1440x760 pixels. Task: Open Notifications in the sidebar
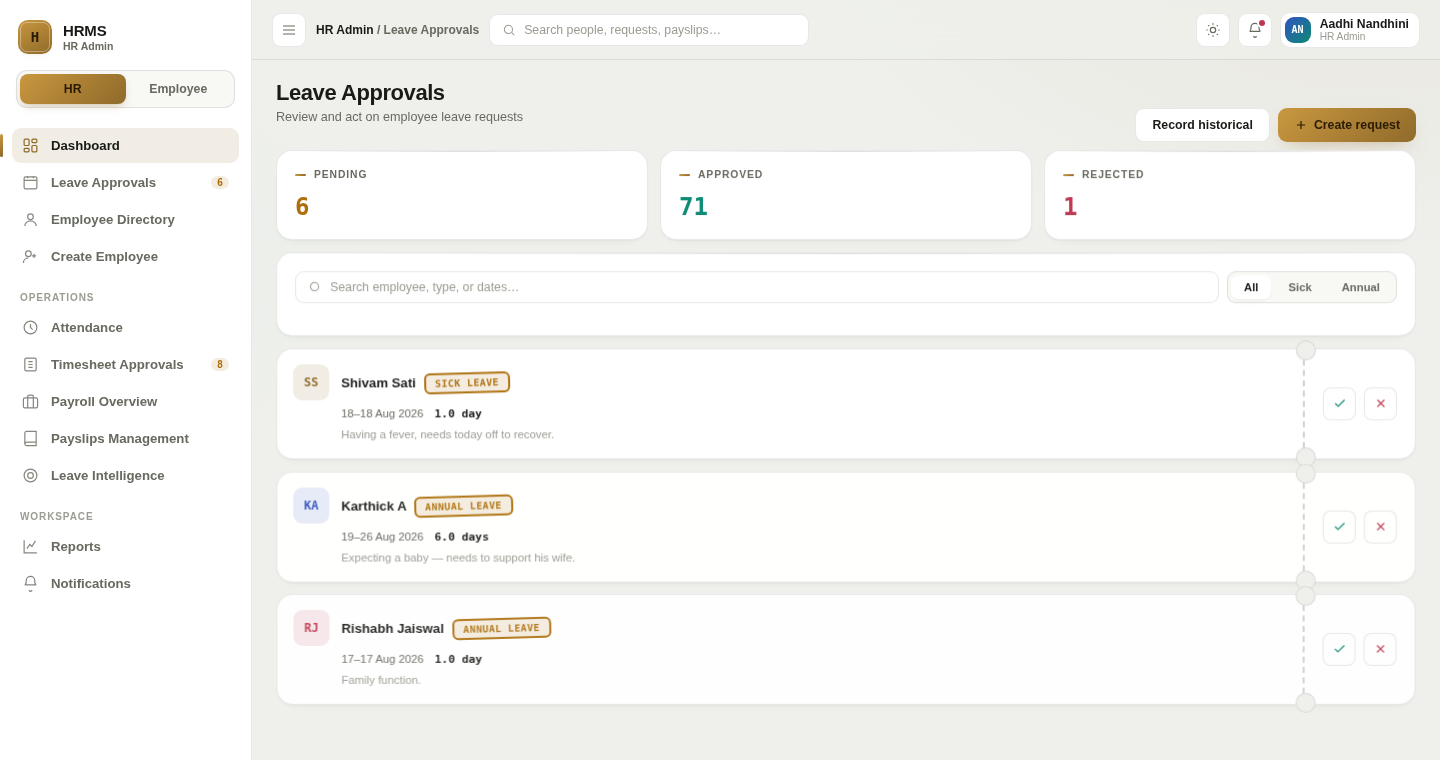coord(126,584)
